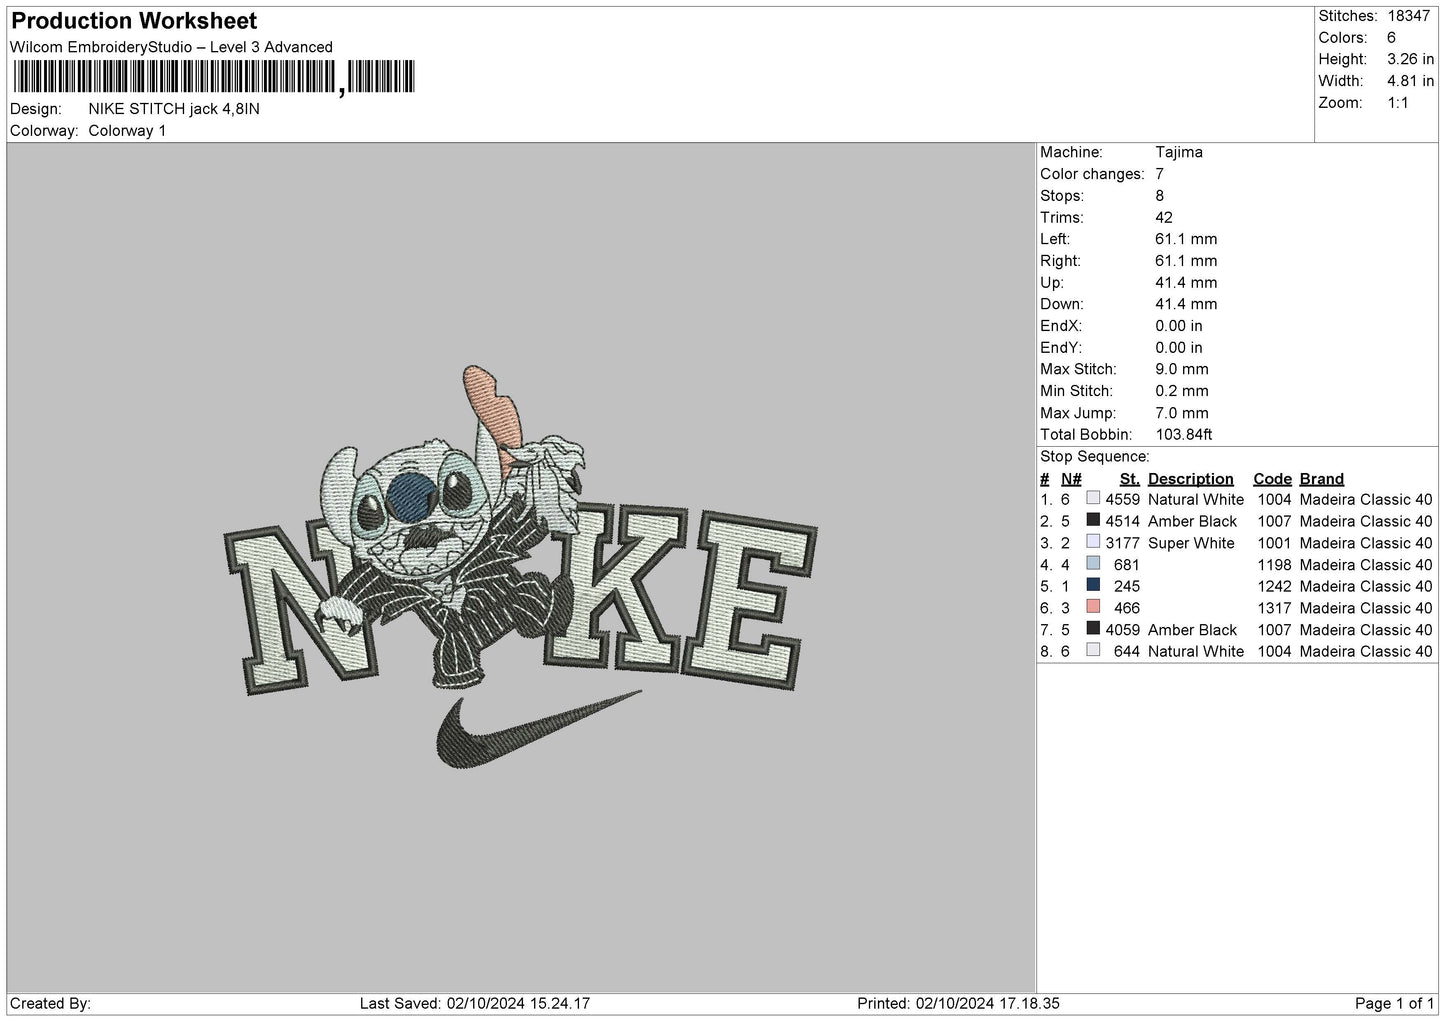1445x1021 pixels.
Task: Click the 'St.' column header
Action: pyautogui.click(x=1130, y=479)
